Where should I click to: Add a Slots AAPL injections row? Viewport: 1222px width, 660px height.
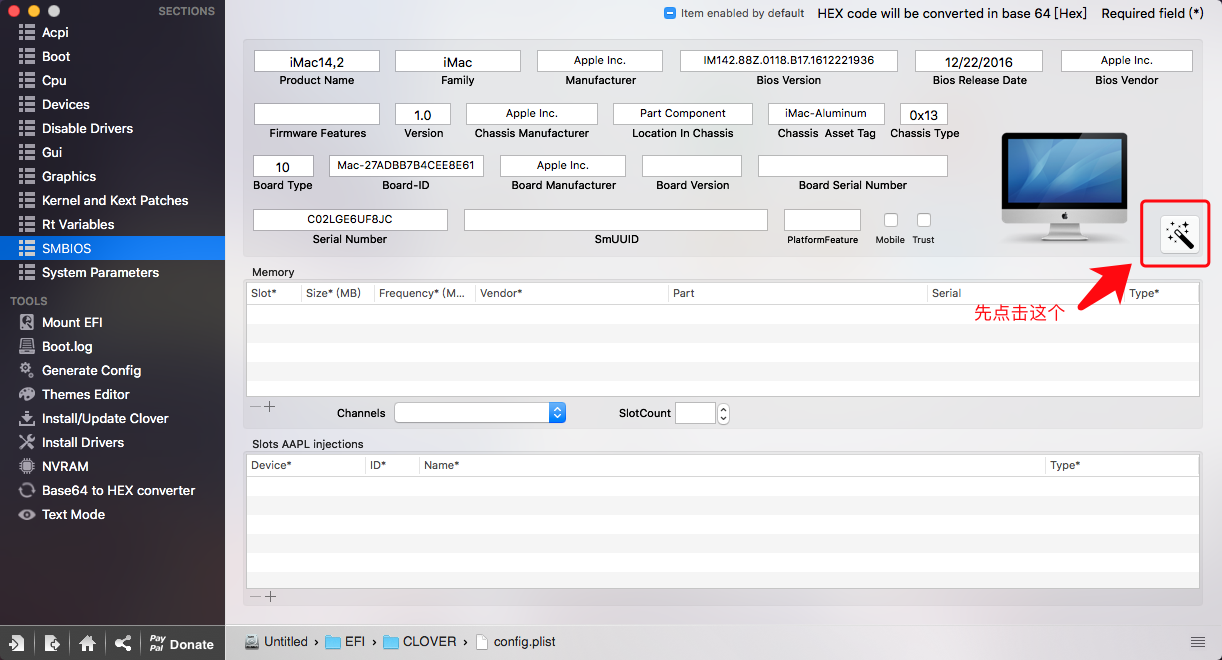(x=270, y=597)
